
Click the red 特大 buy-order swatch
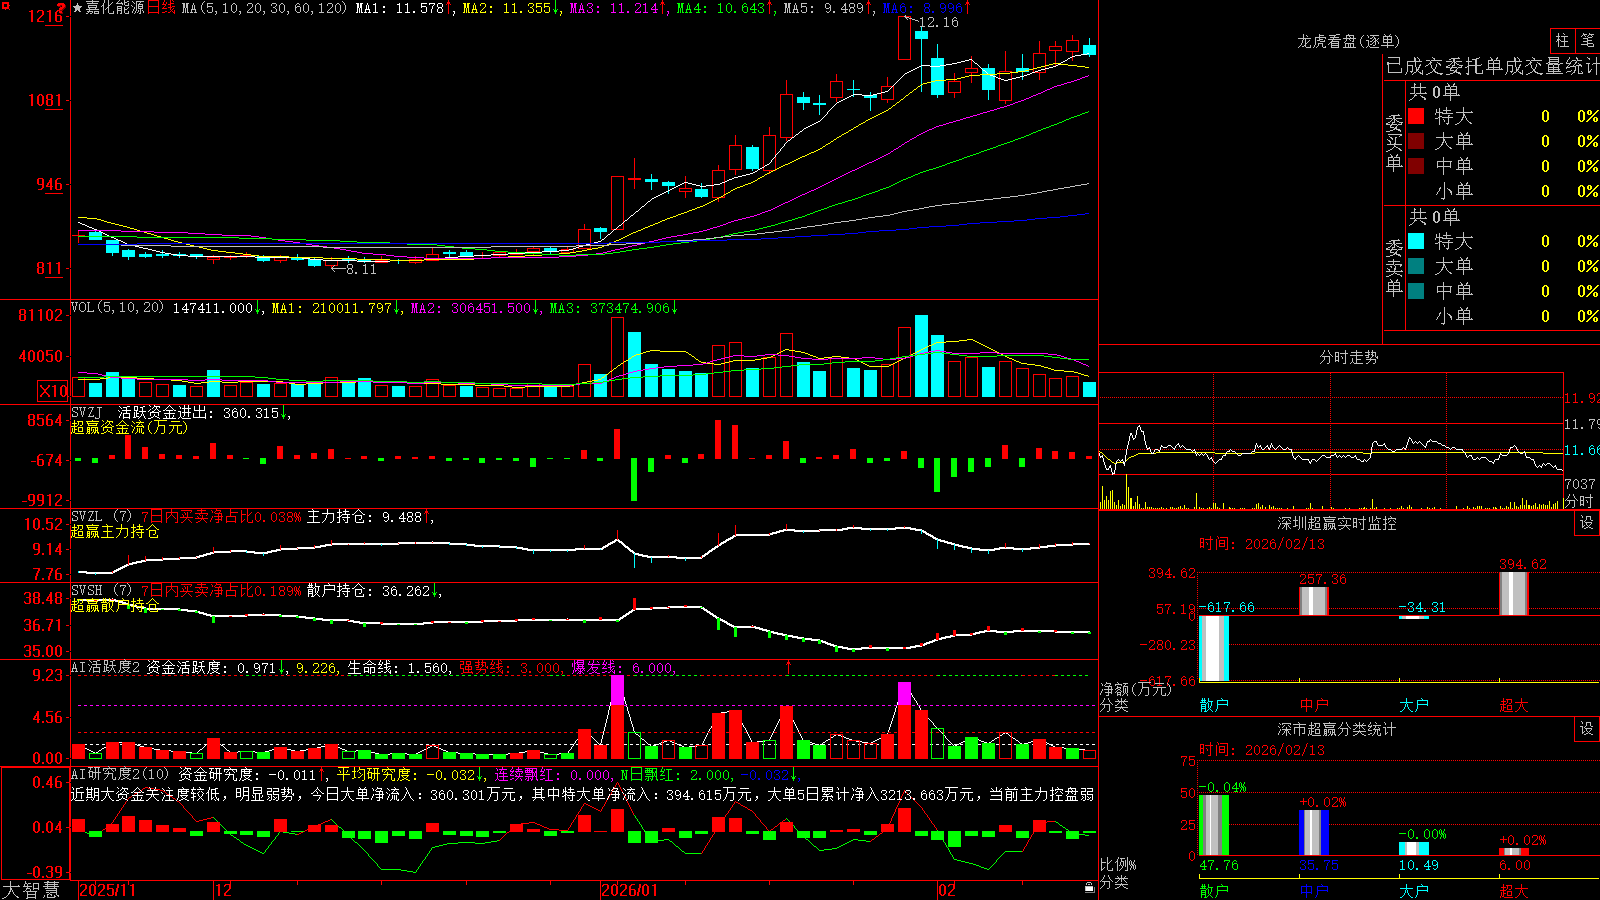coord(1416,116)
